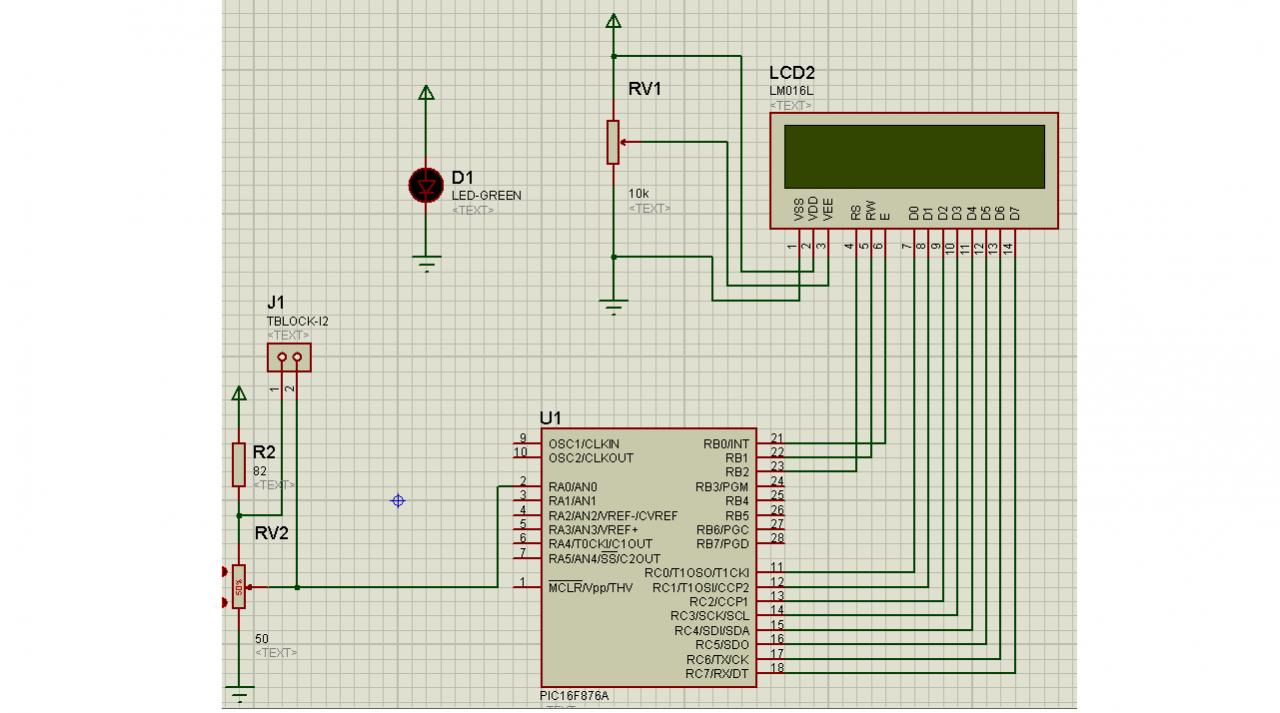Click the power terminal above R2
Image resolution: width=1280 pixels, height=713 pixels.
(238, 392)
